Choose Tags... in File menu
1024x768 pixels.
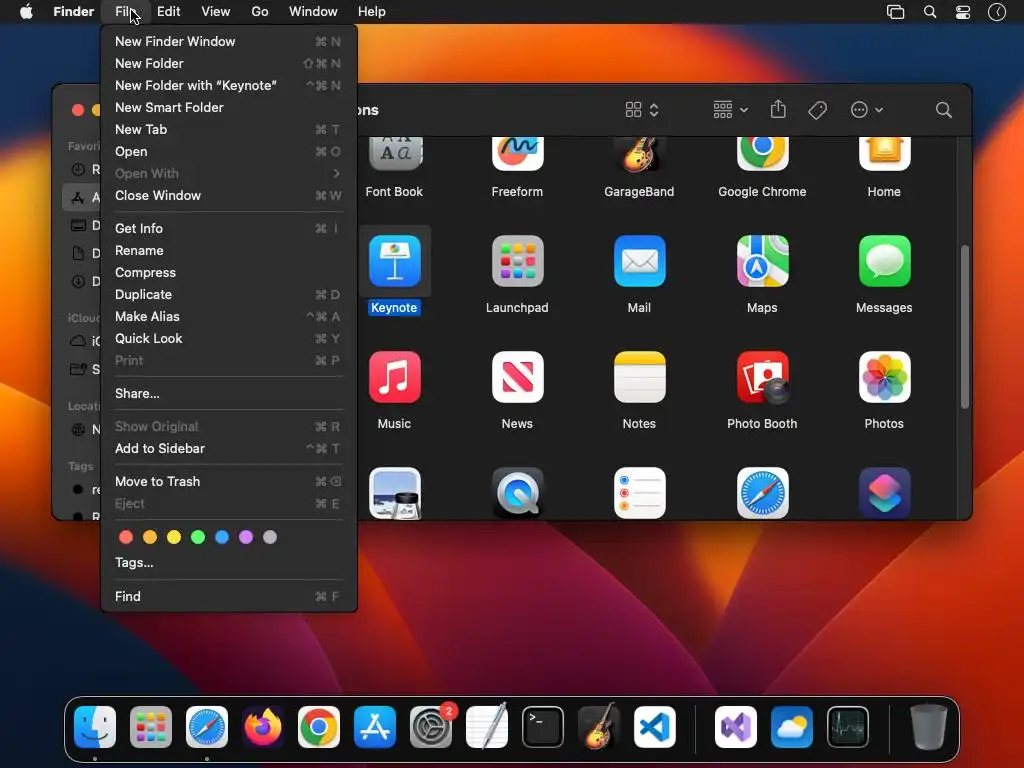click(228, 562)
